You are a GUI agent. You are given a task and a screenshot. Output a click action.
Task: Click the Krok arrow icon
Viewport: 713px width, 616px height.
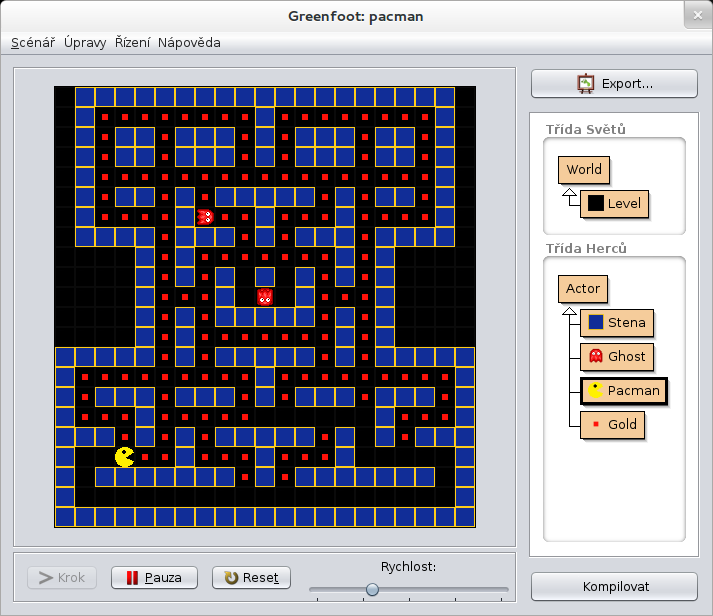point(46,578)
